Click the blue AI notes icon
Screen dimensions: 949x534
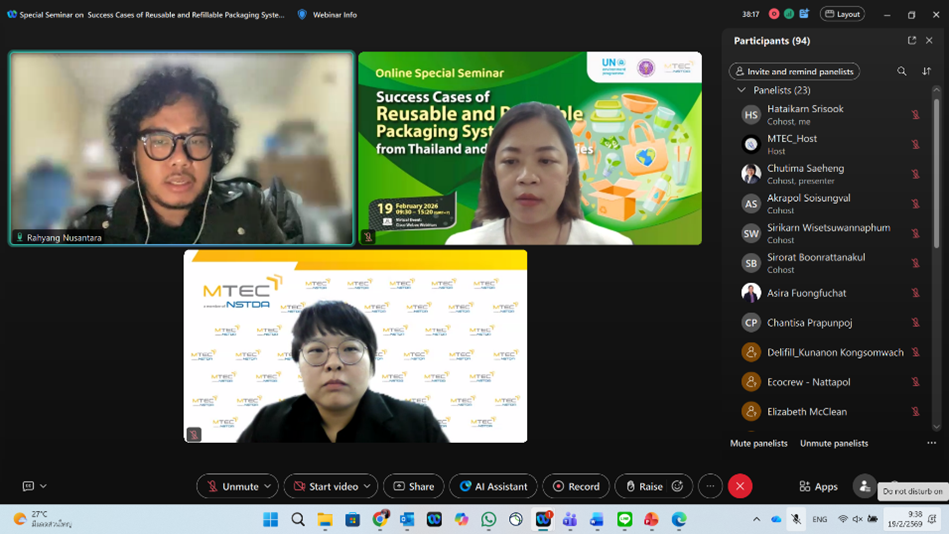pyautogui.click(x=803, y=14)
